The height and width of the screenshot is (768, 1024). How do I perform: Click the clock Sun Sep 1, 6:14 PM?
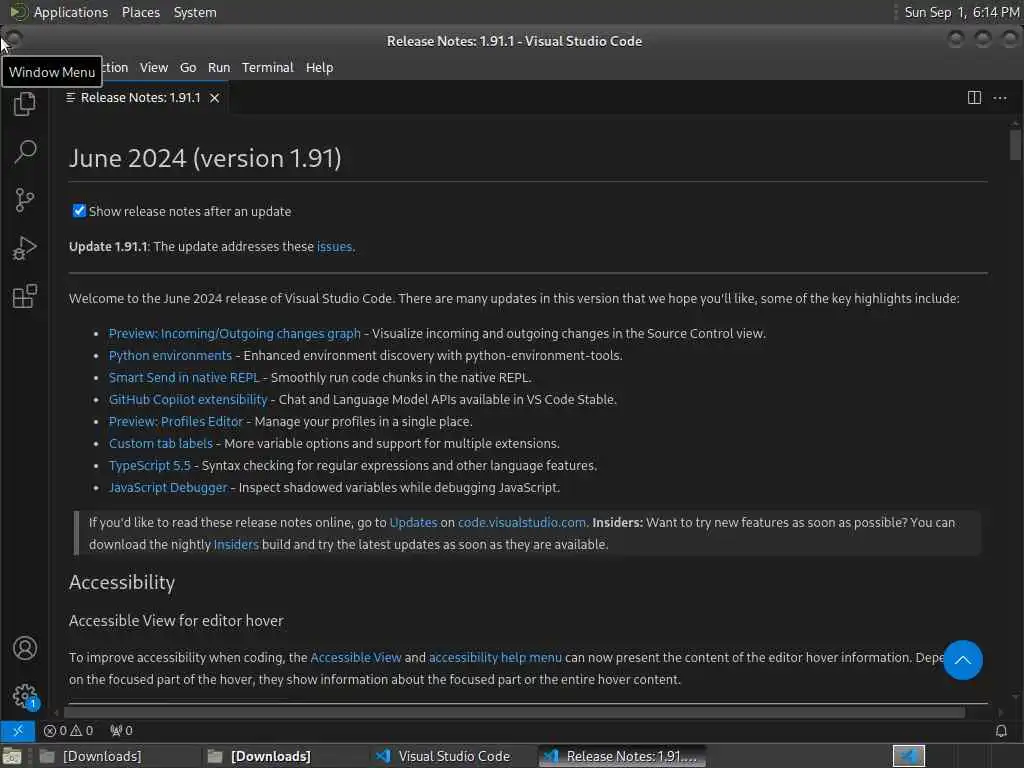click(961, 12)
